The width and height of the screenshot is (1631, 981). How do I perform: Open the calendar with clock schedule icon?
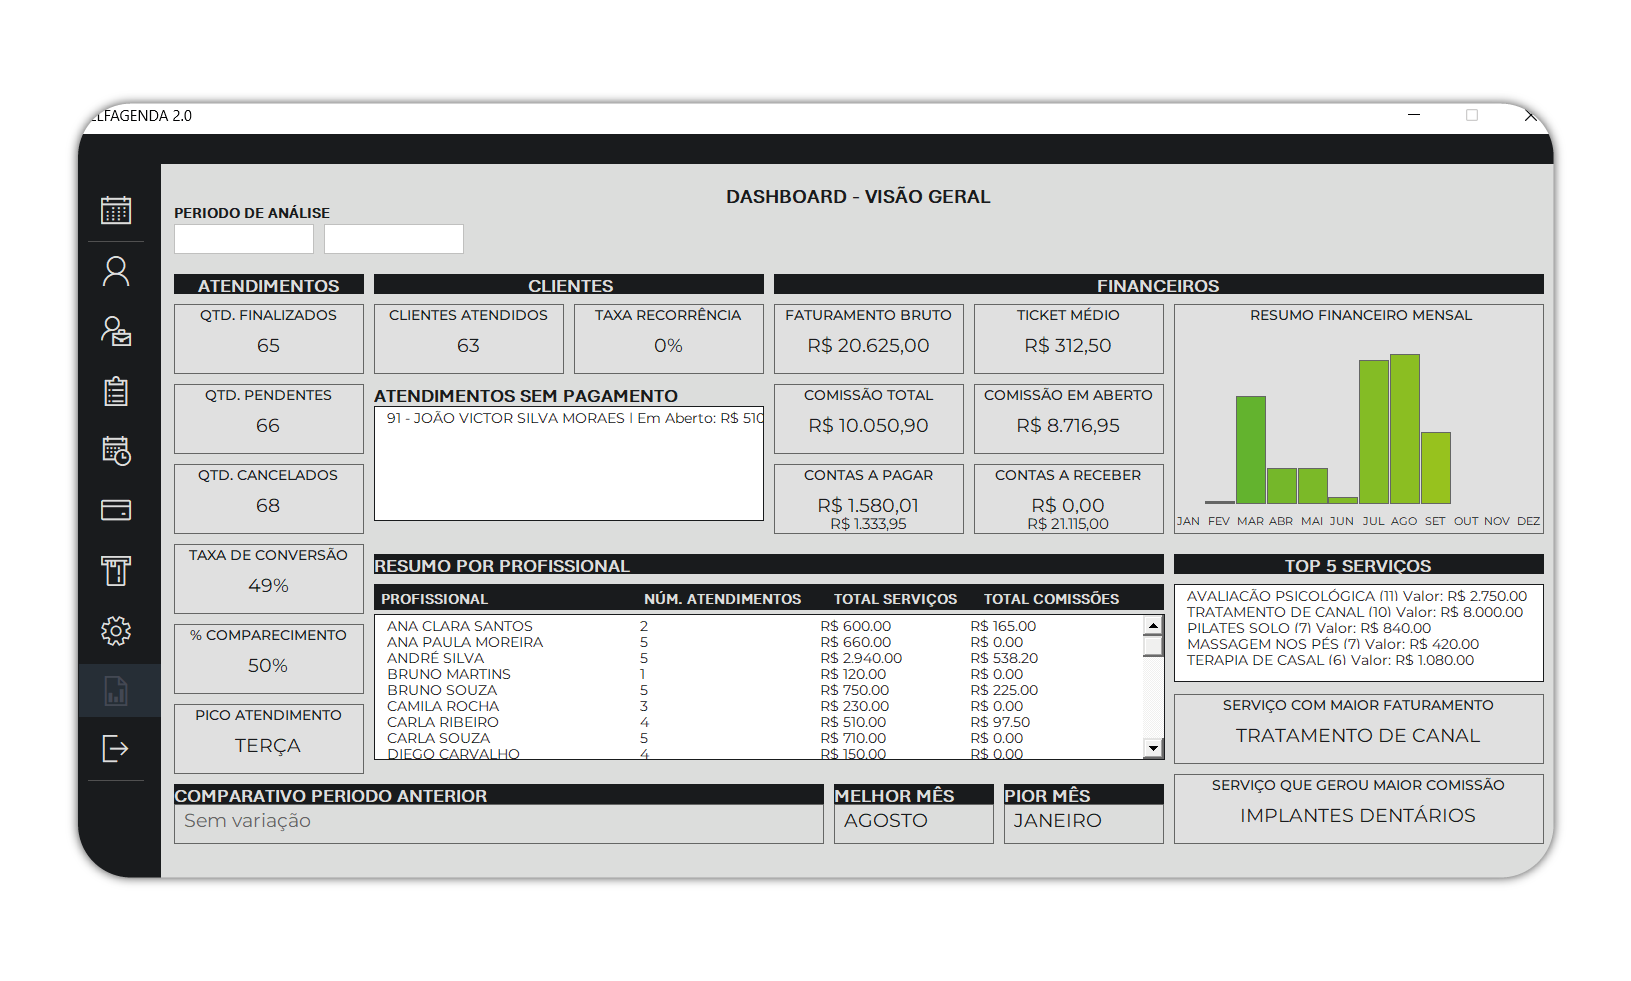coord(116,451)
